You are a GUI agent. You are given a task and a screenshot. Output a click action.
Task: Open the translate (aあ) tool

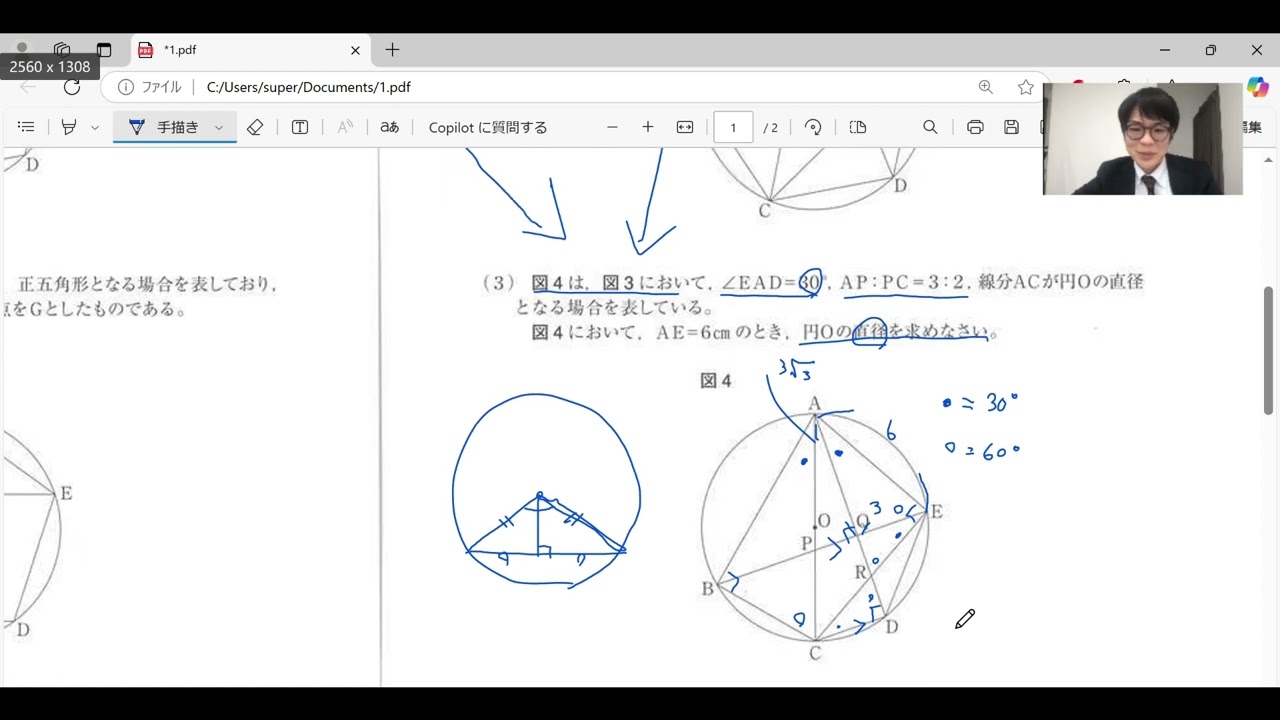pyautogui.click(x=390, y=127)
